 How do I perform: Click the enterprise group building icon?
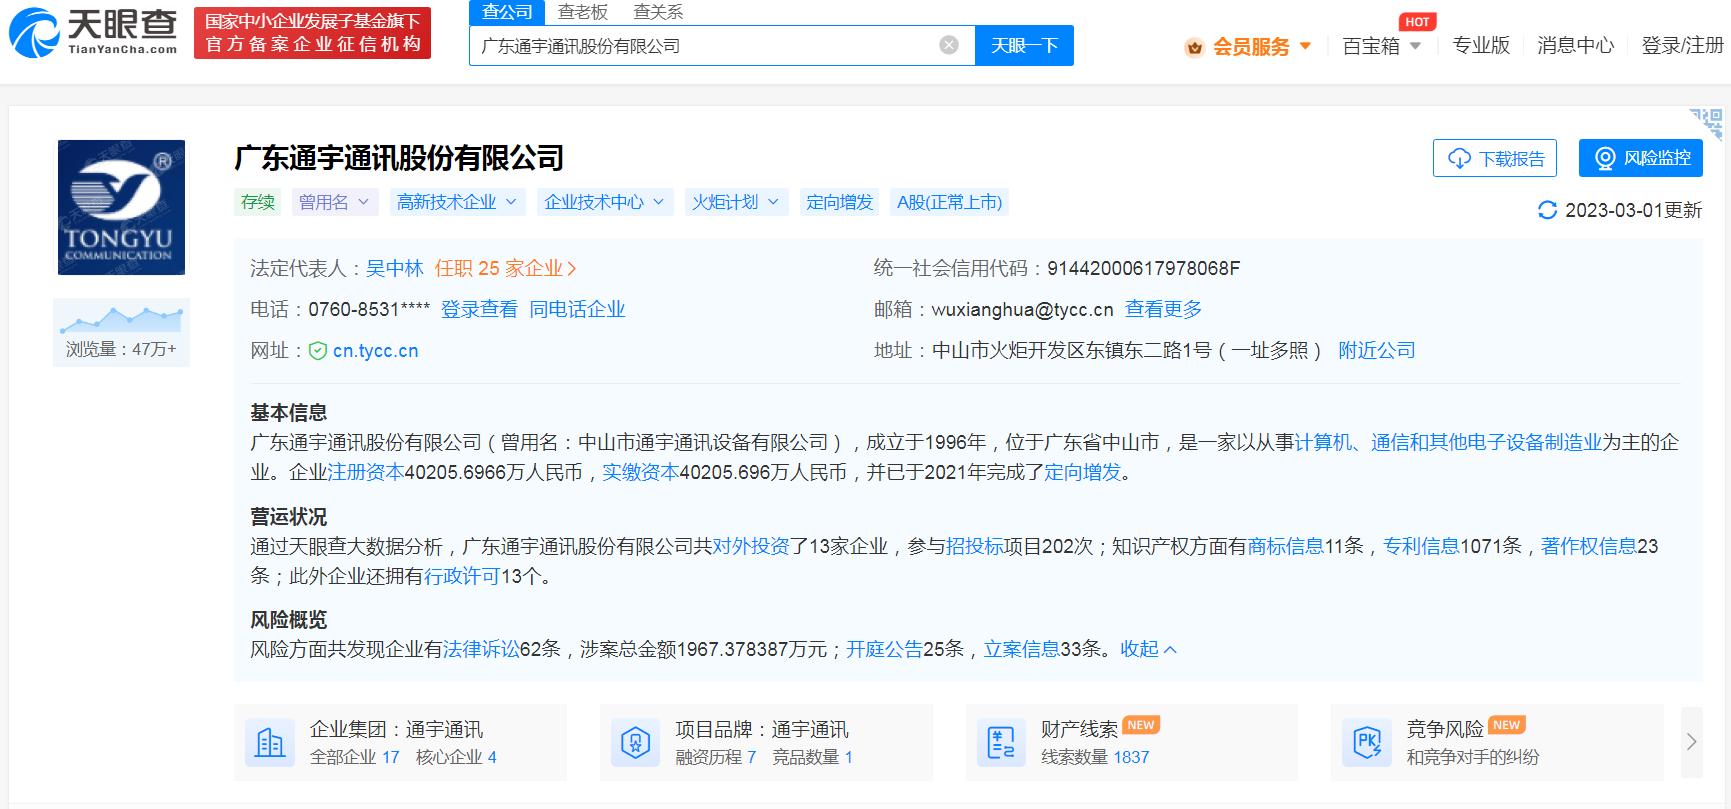coord(270,743)
